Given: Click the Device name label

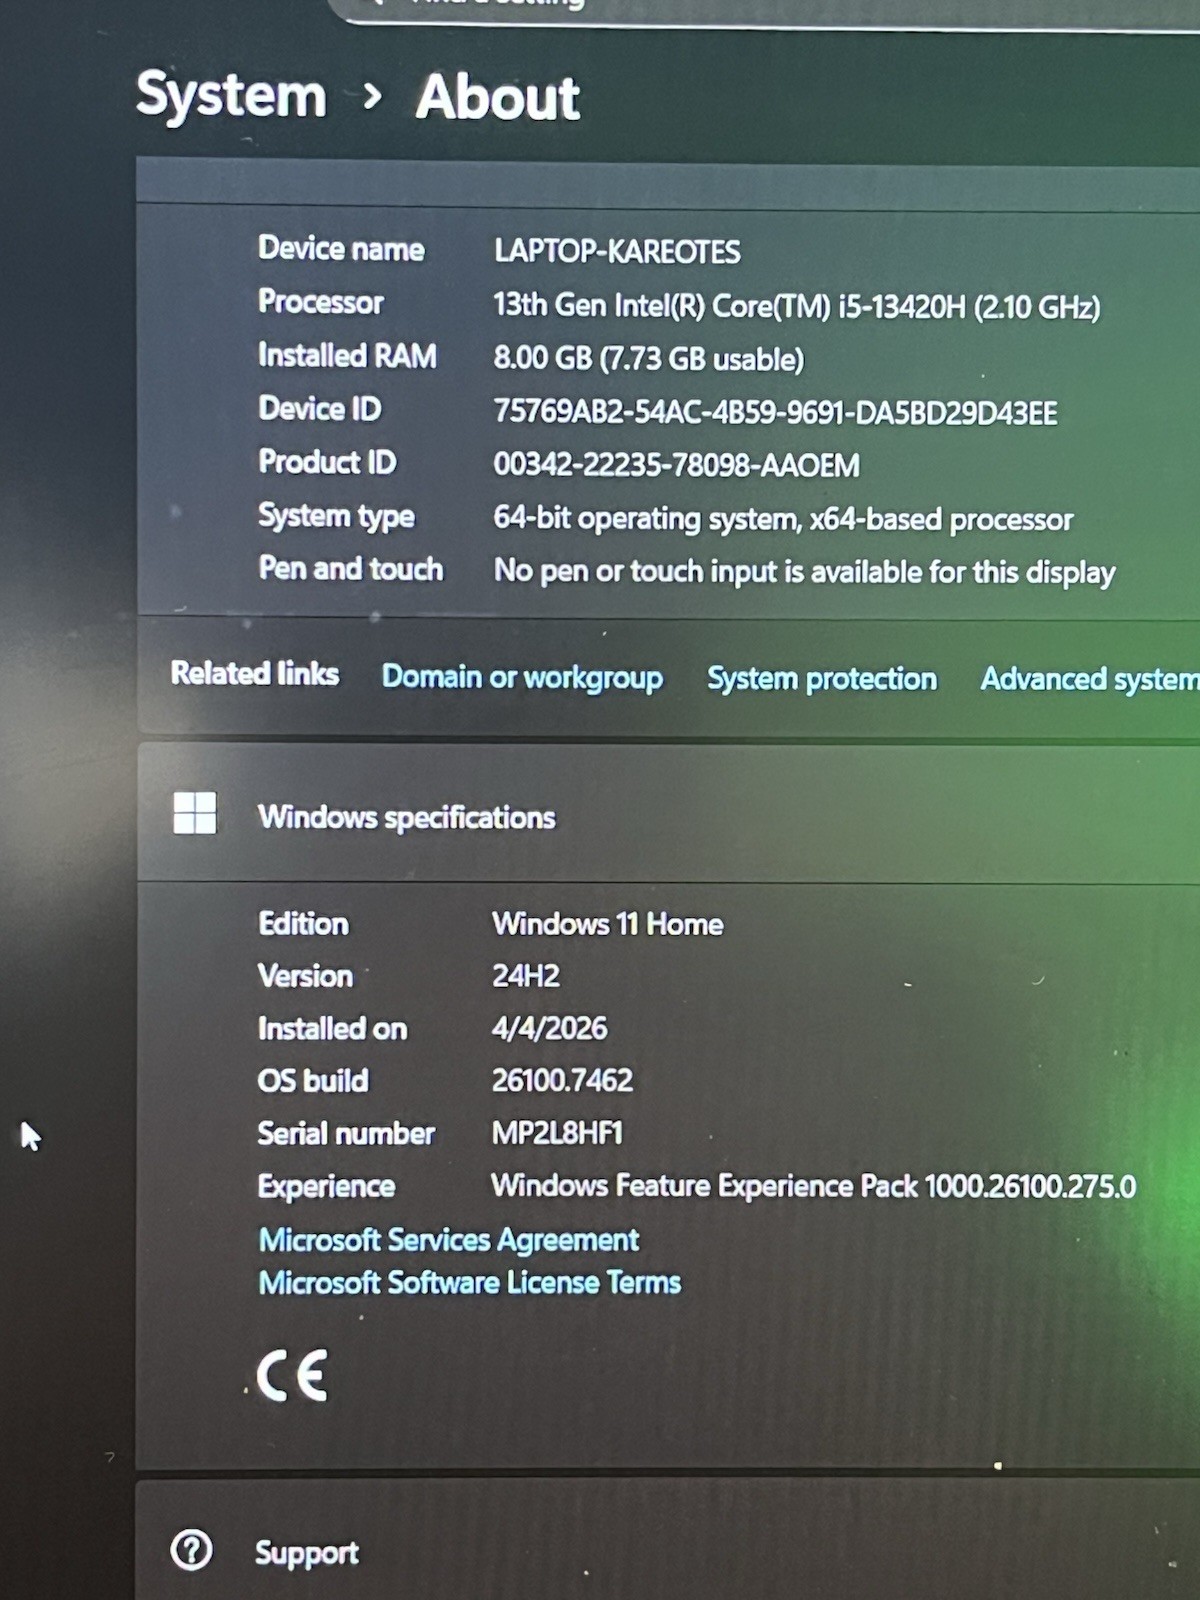Looking at the screenshot, I should [341, 248].
